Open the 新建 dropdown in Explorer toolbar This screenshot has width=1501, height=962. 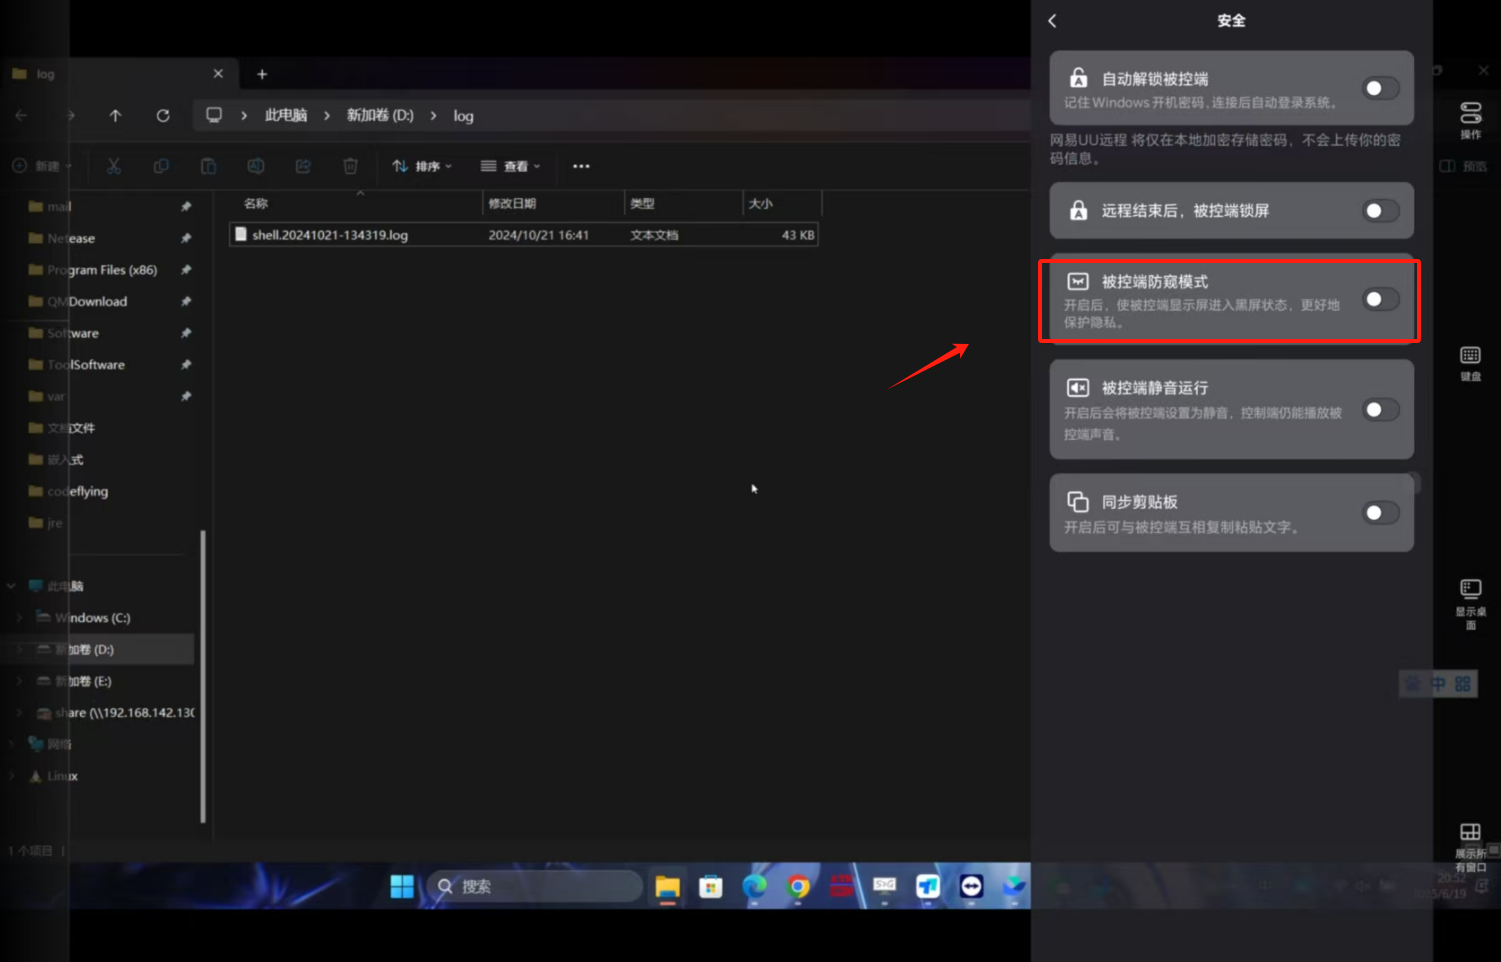pyautogui.click(x=42, y=166)
